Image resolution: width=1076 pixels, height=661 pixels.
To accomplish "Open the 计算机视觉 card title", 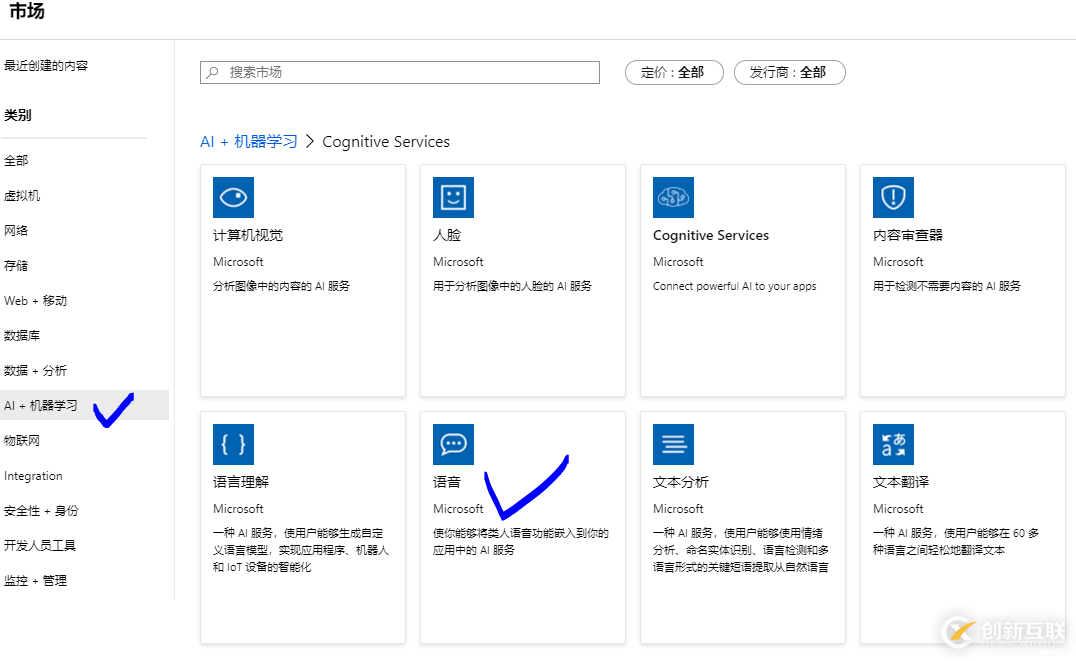I will point(248,235).
